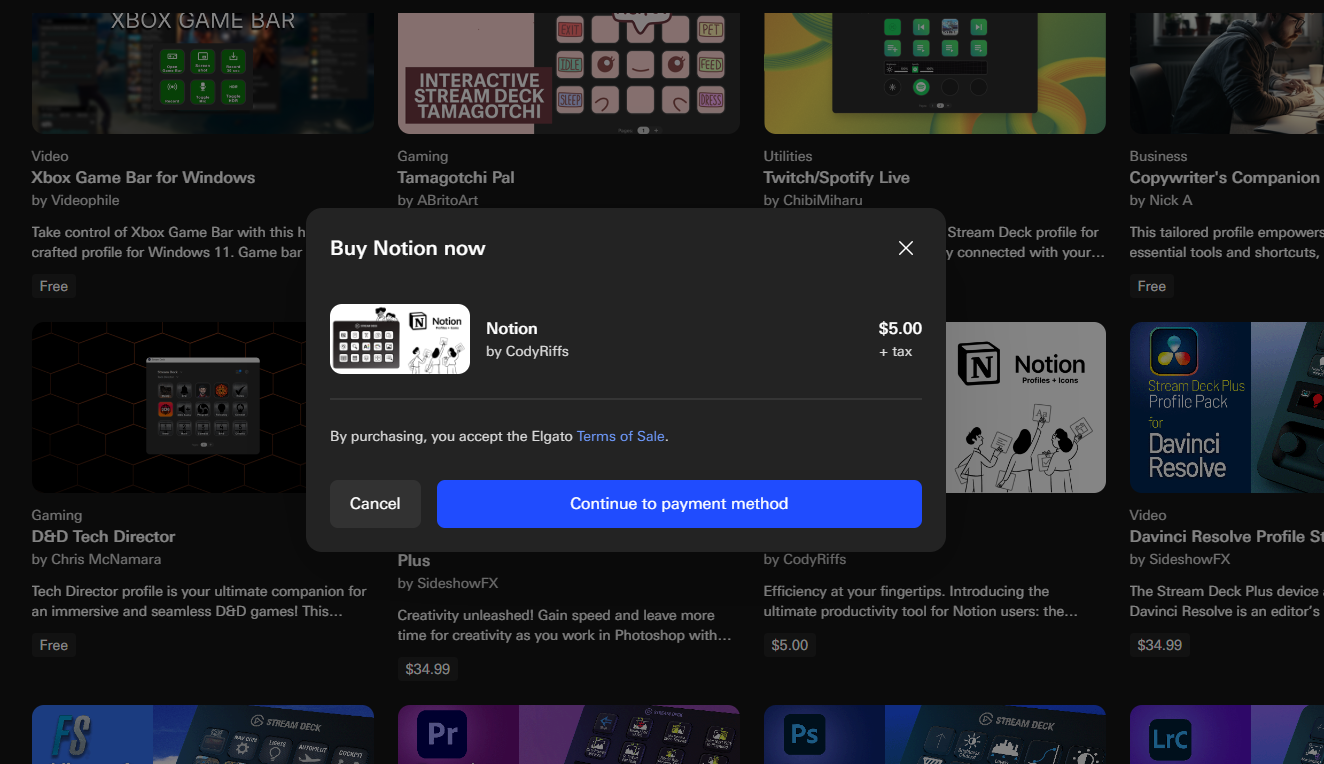This screenshot has height=764, width=1324.
Task: Click the Business category label
Action: [x=1159, y=156]
